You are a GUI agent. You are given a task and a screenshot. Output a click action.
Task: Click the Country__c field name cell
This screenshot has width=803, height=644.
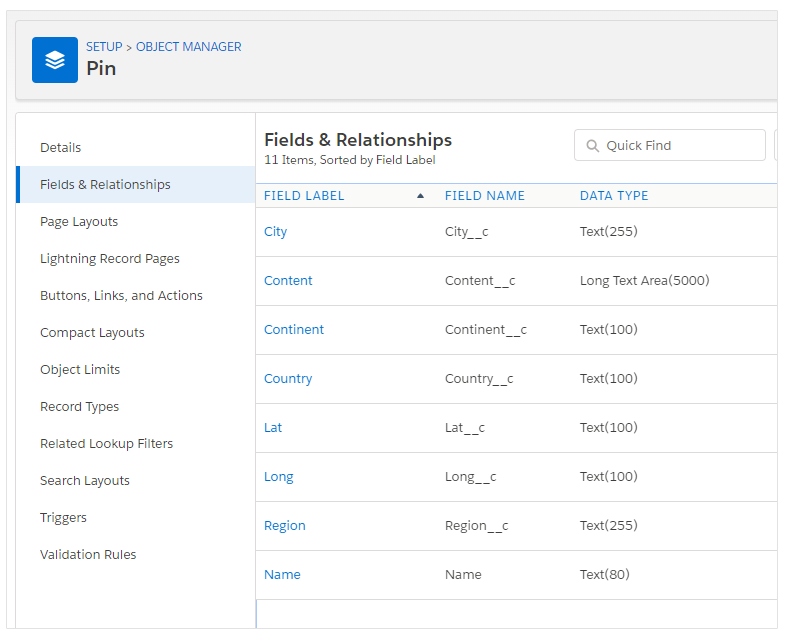[x=479, y=379]
